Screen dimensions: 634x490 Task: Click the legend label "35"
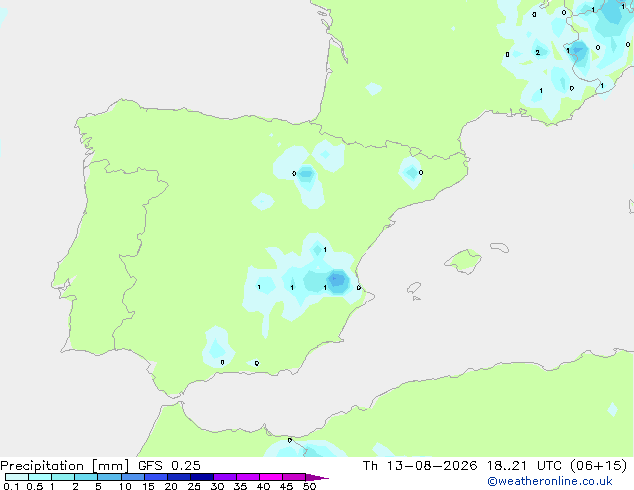coord(240,486)
